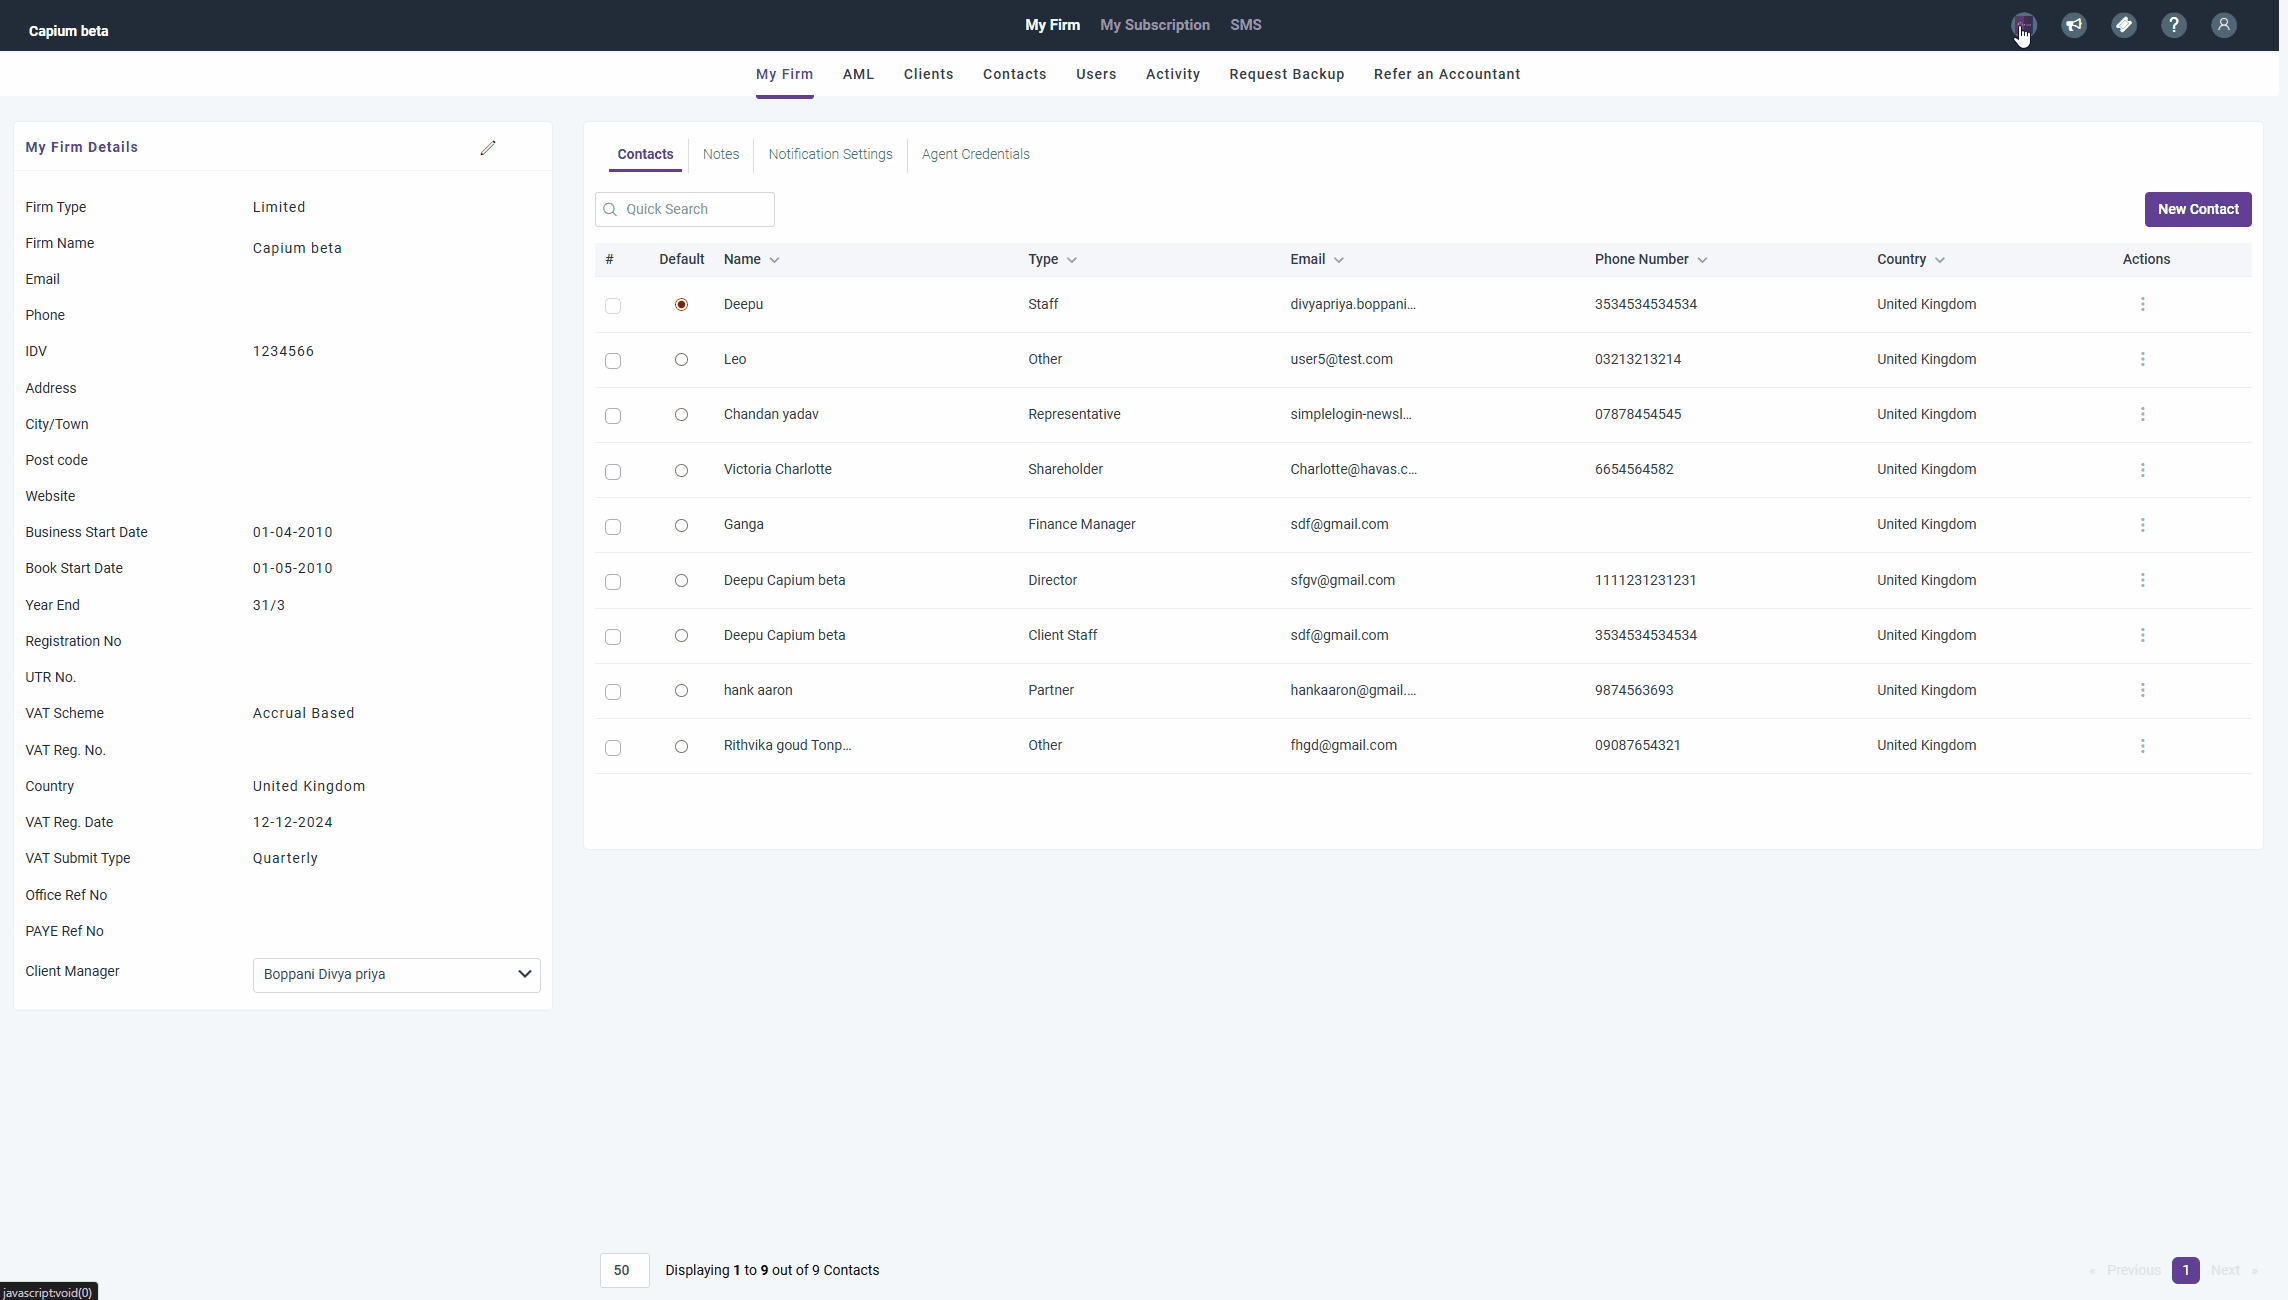
Task: Open the ticket support icon
Action: tap(2124, 25)
